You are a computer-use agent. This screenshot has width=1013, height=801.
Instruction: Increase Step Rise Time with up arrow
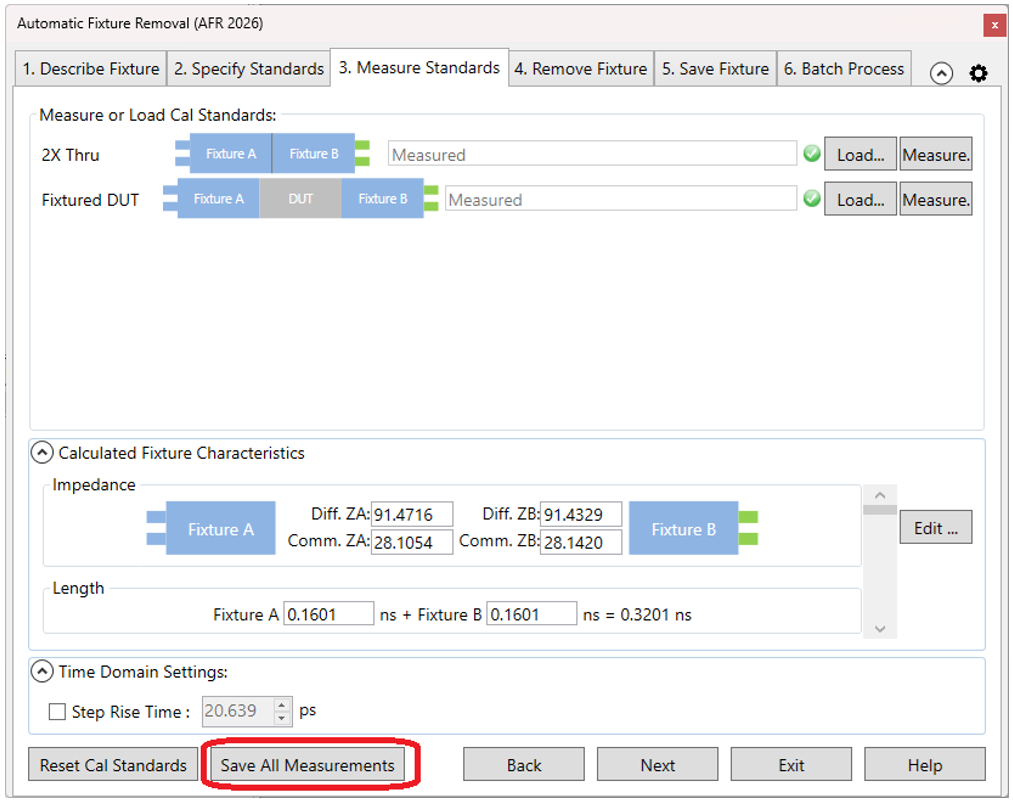282,705
